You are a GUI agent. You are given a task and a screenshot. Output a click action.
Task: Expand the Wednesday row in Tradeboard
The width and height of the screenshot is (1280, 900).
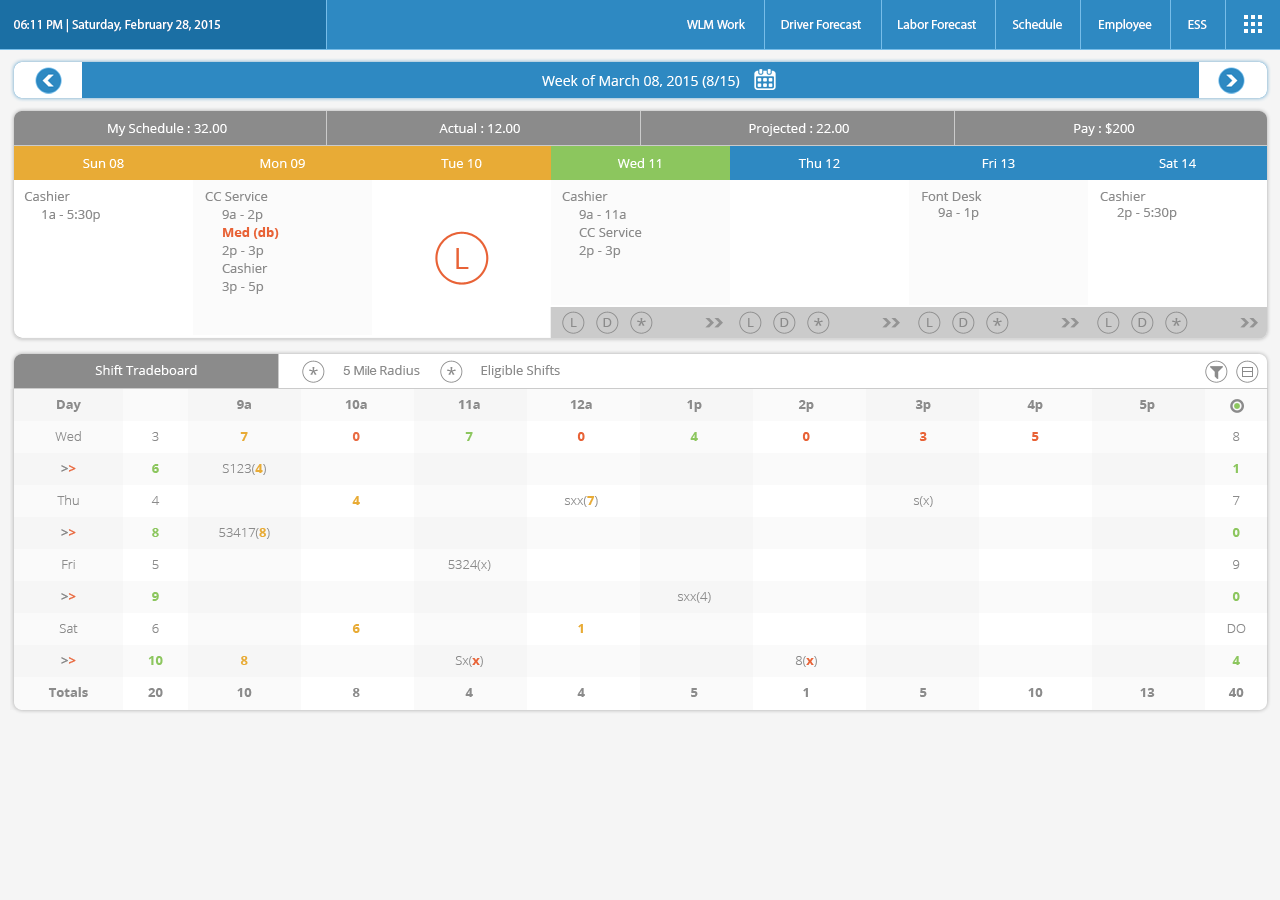point(68,468)
